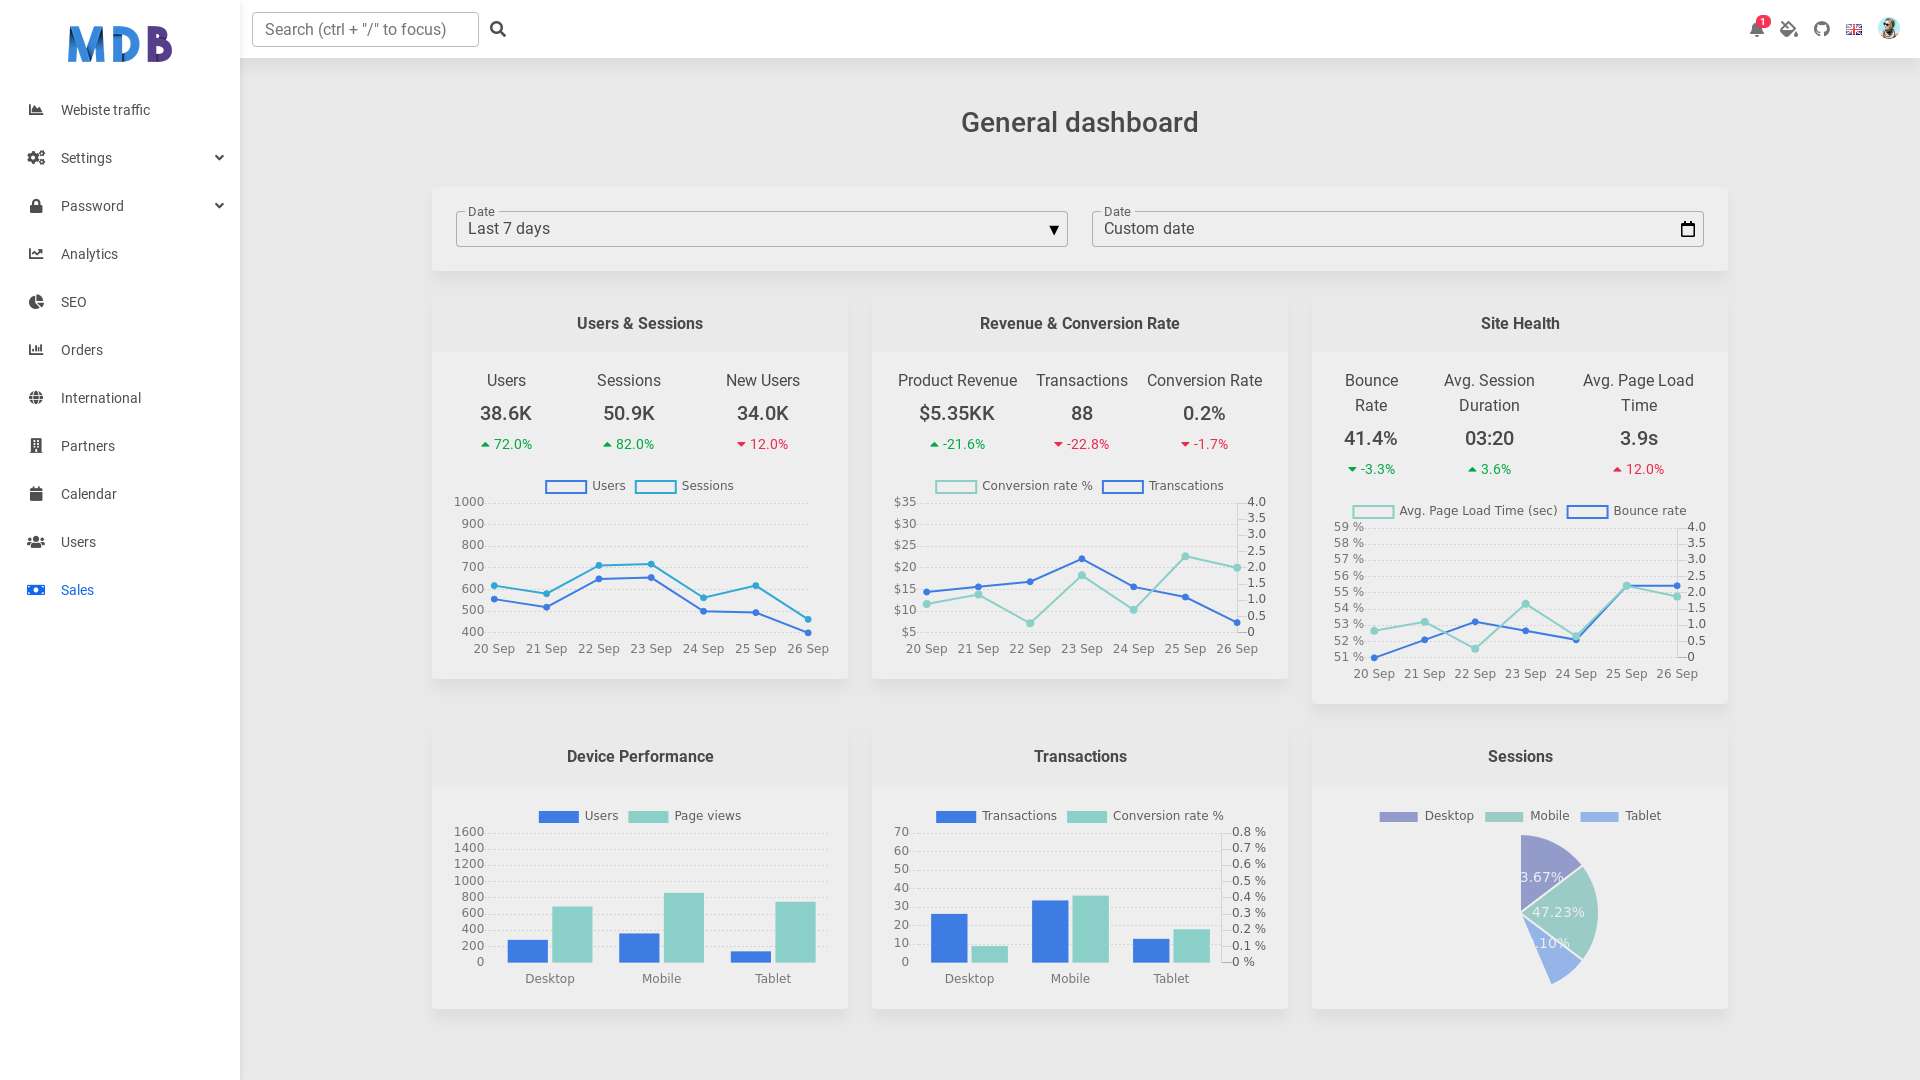Open the notifications bell icon
Image resolution: width=1920 pixels, height=1080 pixels.
[x=1756, y=29]
